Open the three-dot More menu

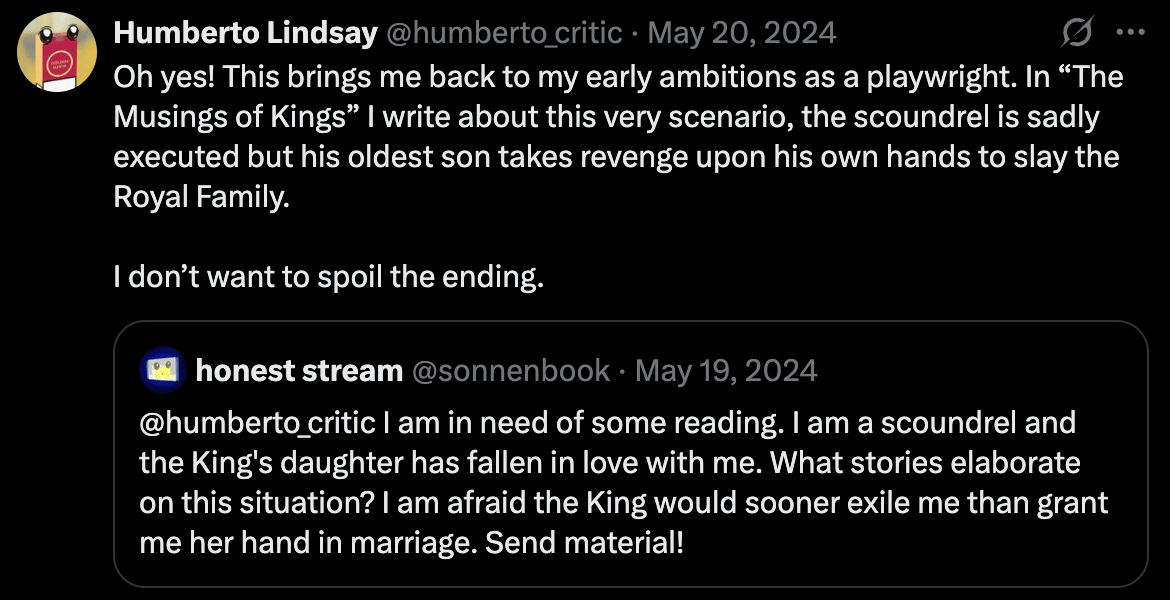click(x=1130, y=32)
